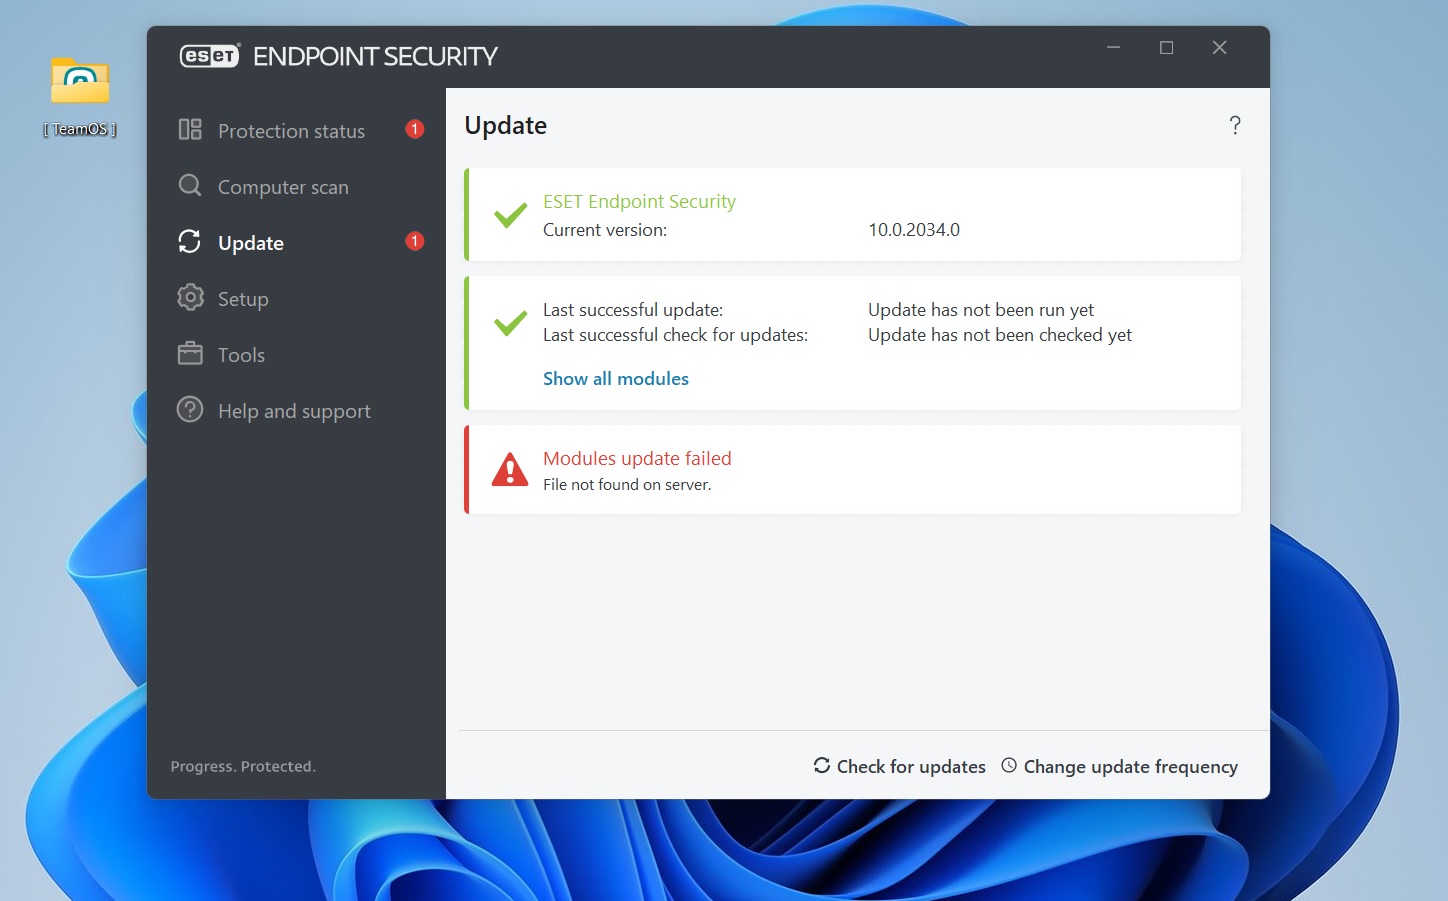Click the red warning triangle icon

tap(510, 470)
